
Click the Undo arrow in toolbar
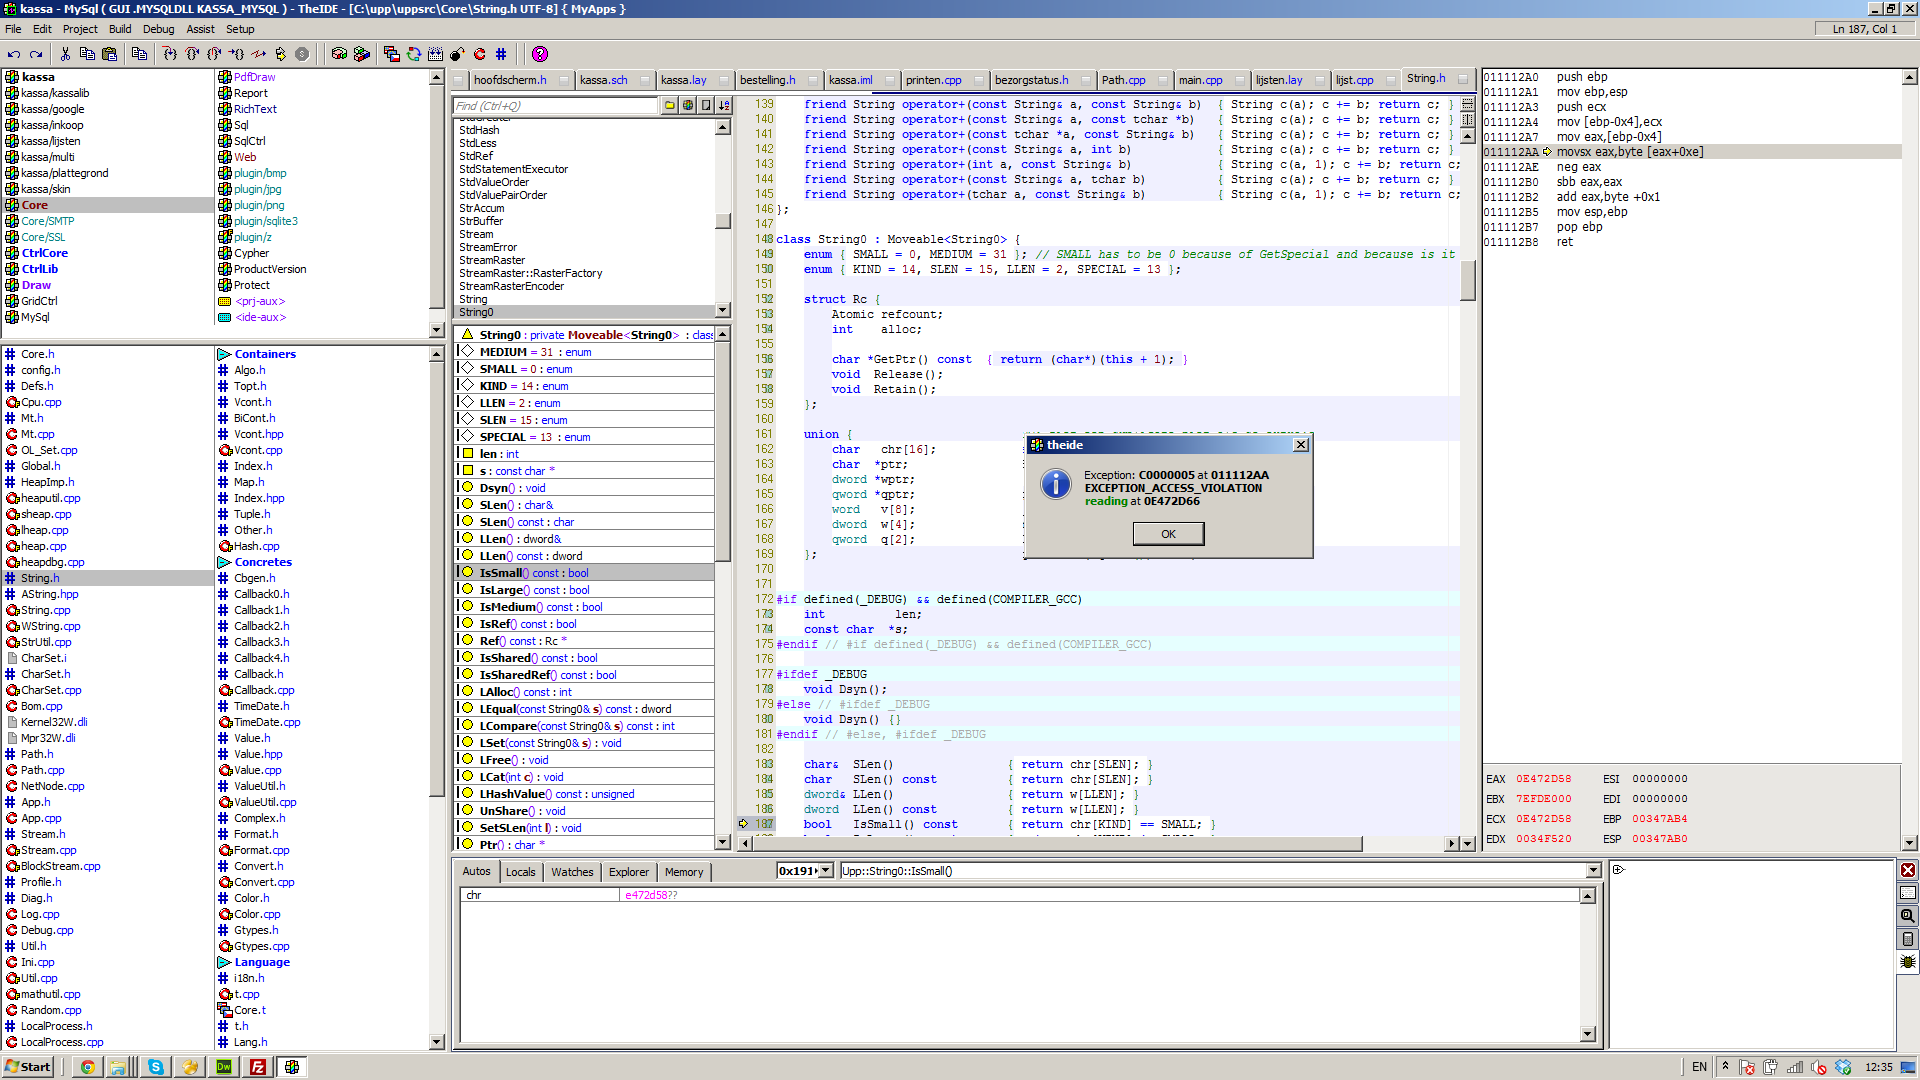point(14,54)
